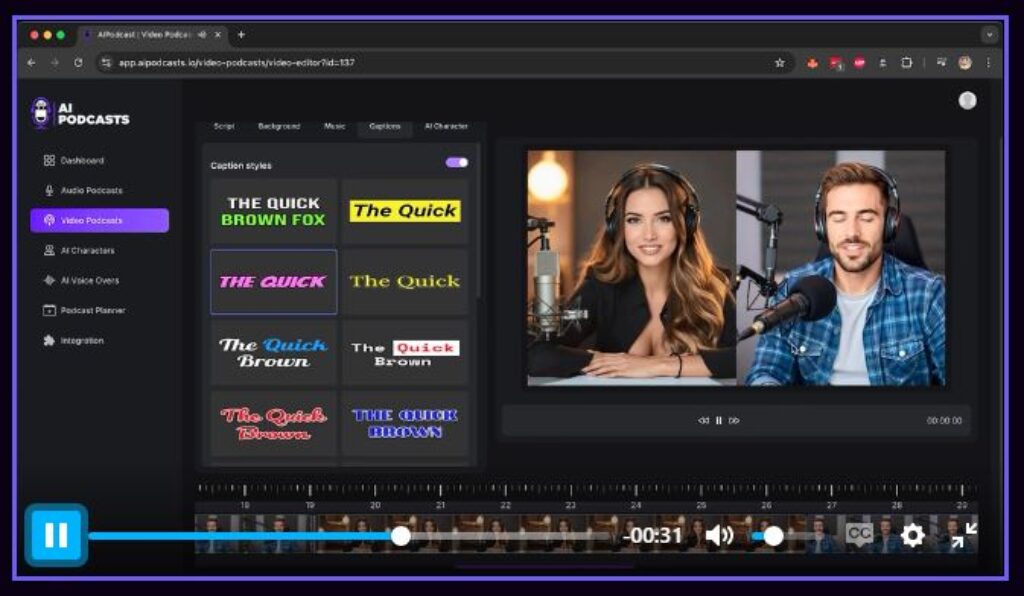This screenshot has height=596, width=1024.
Task: Bookmark the page with the star icon
Action: pos(779,63)
